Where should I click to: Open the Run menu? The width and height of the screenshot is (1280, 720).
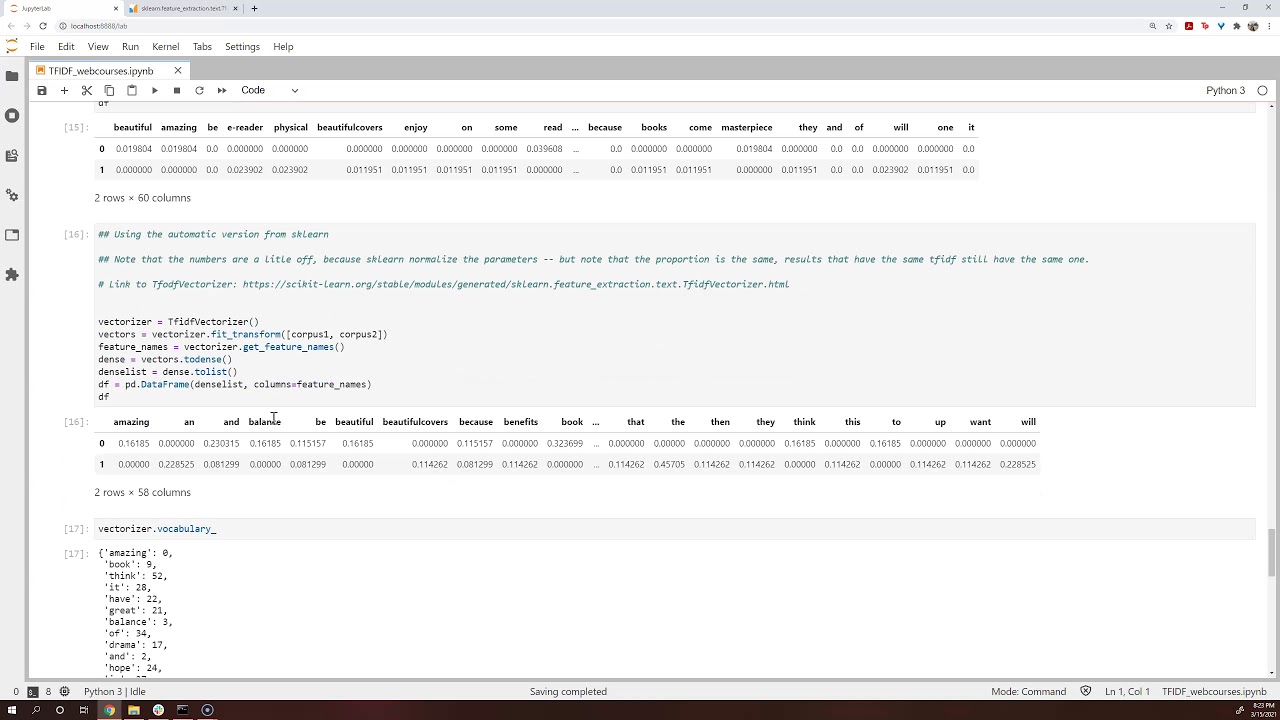[x=130, y=46]
